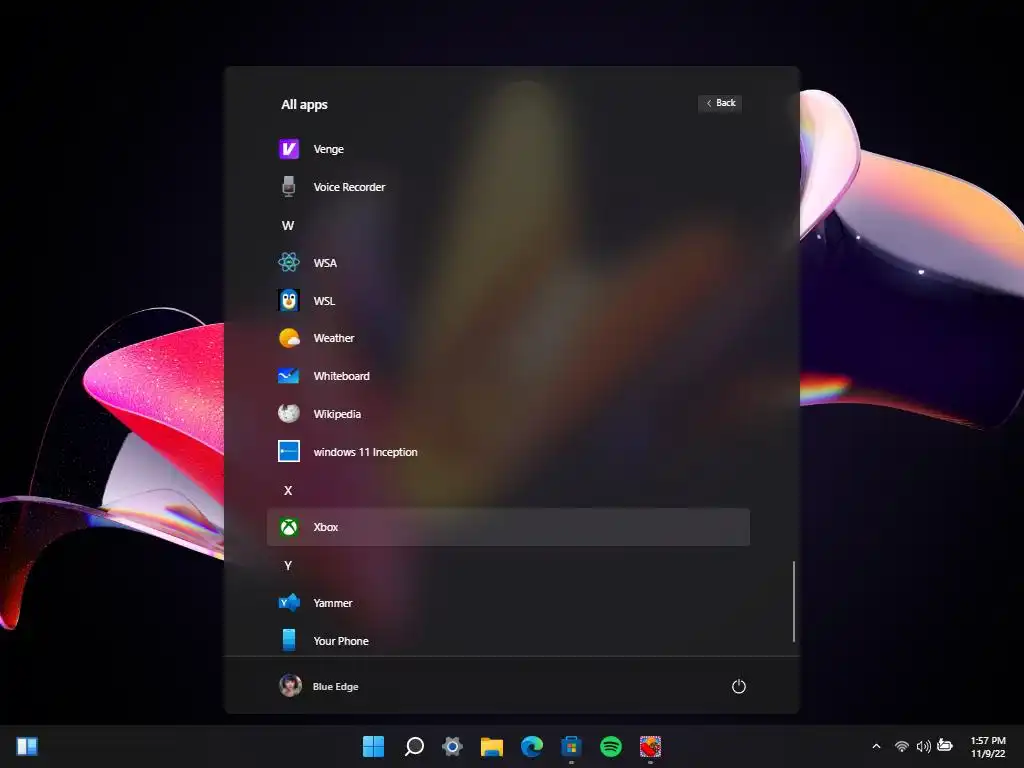Open Spotify from taskbar
1024x768 pixels.
611,746
